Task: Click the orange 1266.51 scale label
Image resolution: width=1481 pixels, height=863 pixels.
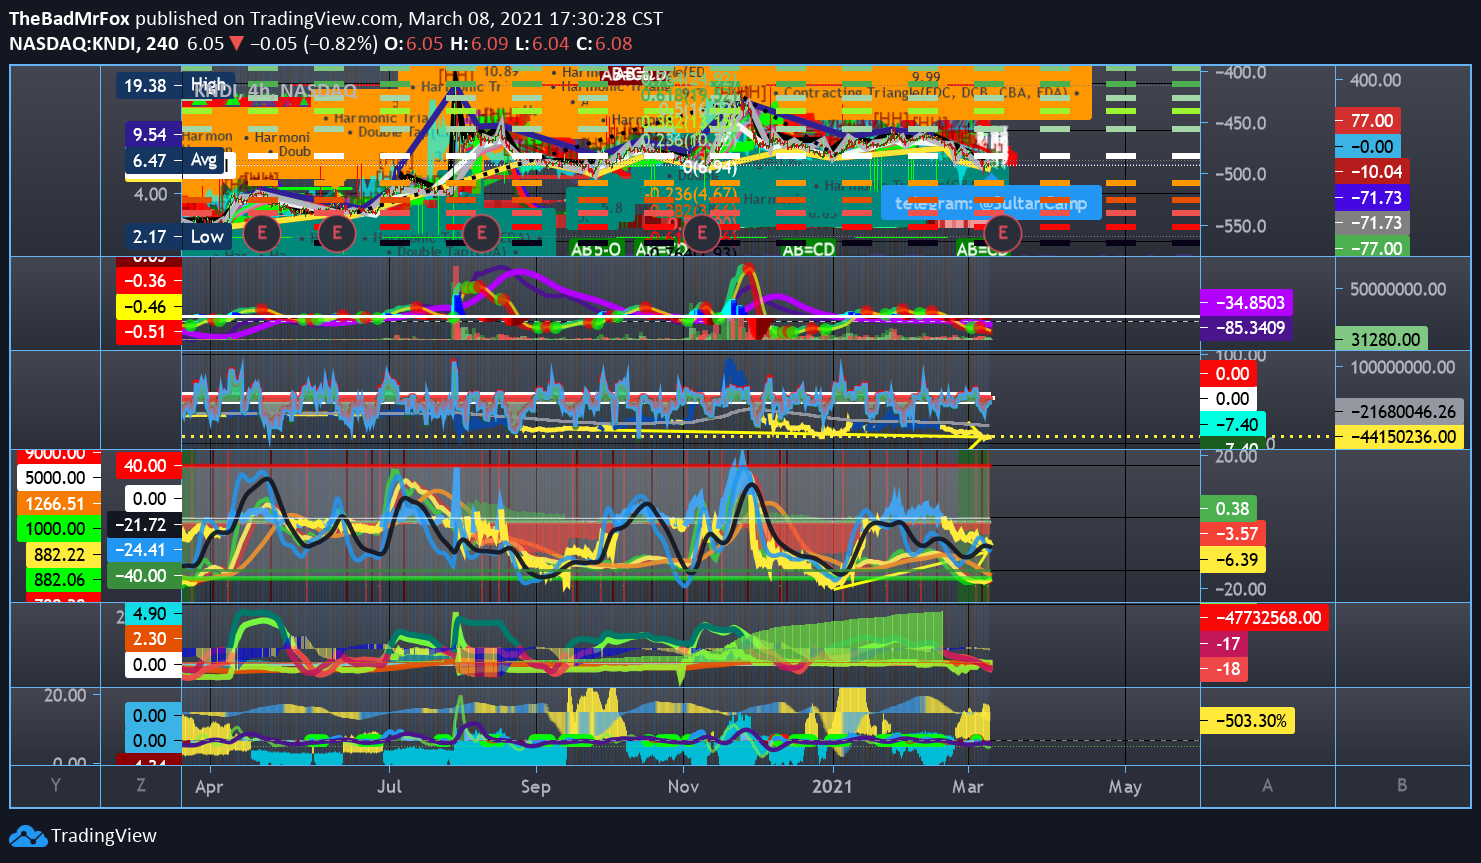Action: (59, 504)
